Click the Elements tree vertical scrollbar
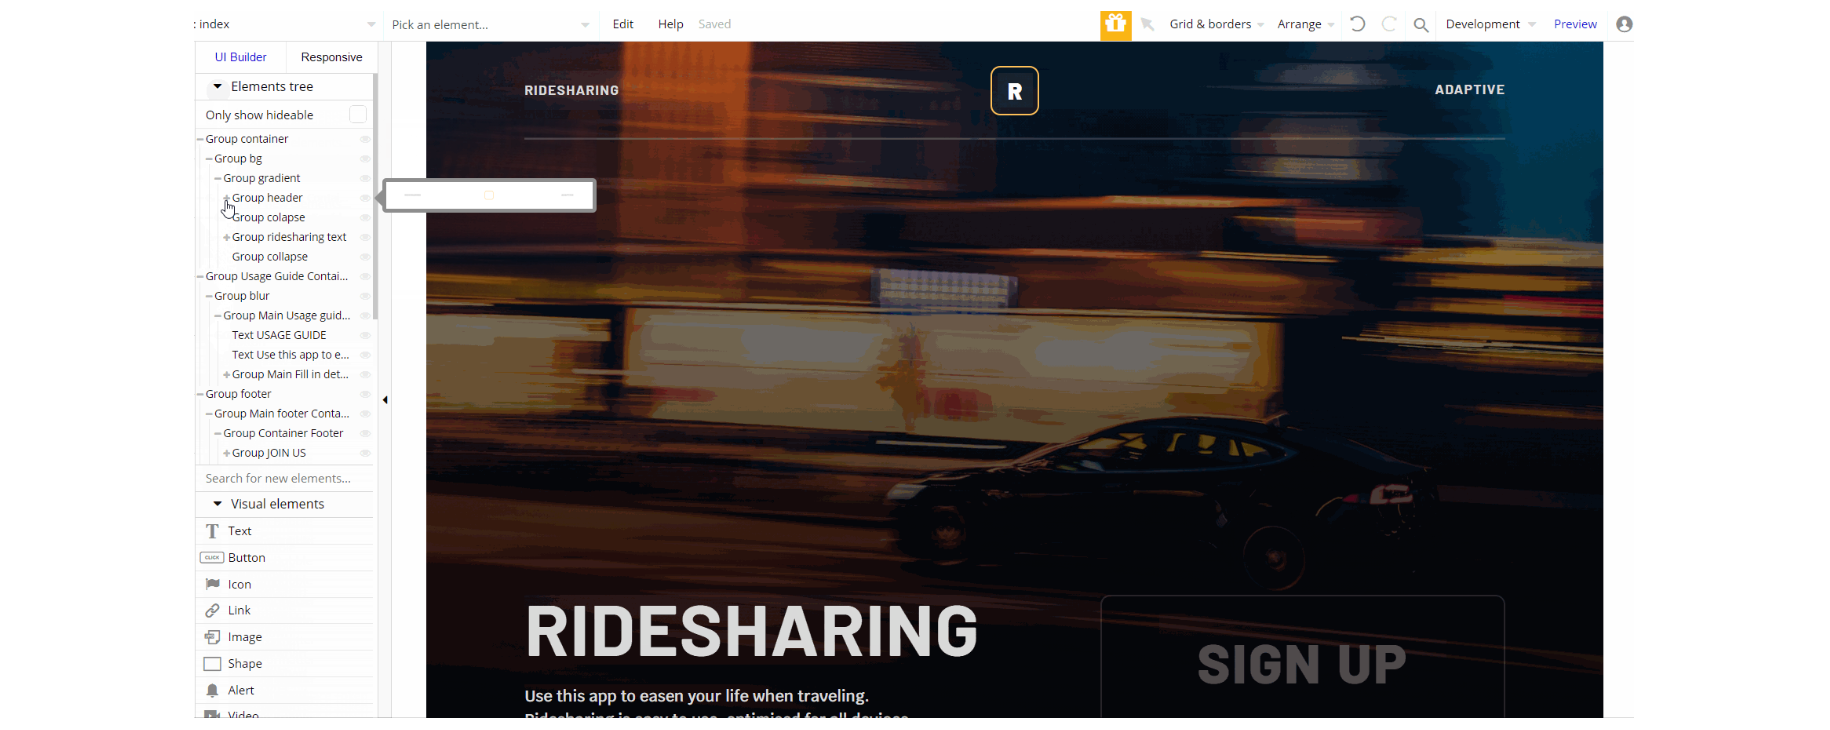 coord(375,197)
